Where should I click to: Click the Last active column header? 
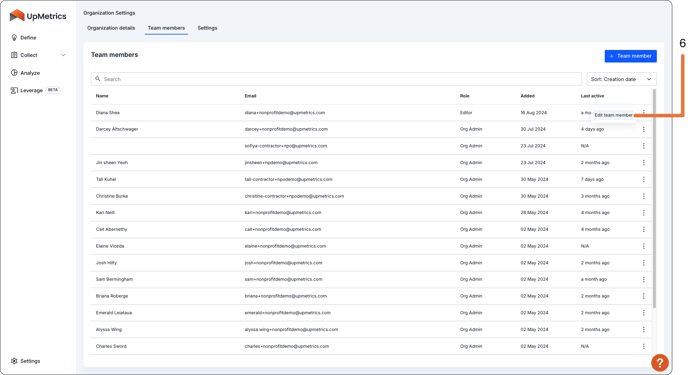pos(592,96)
